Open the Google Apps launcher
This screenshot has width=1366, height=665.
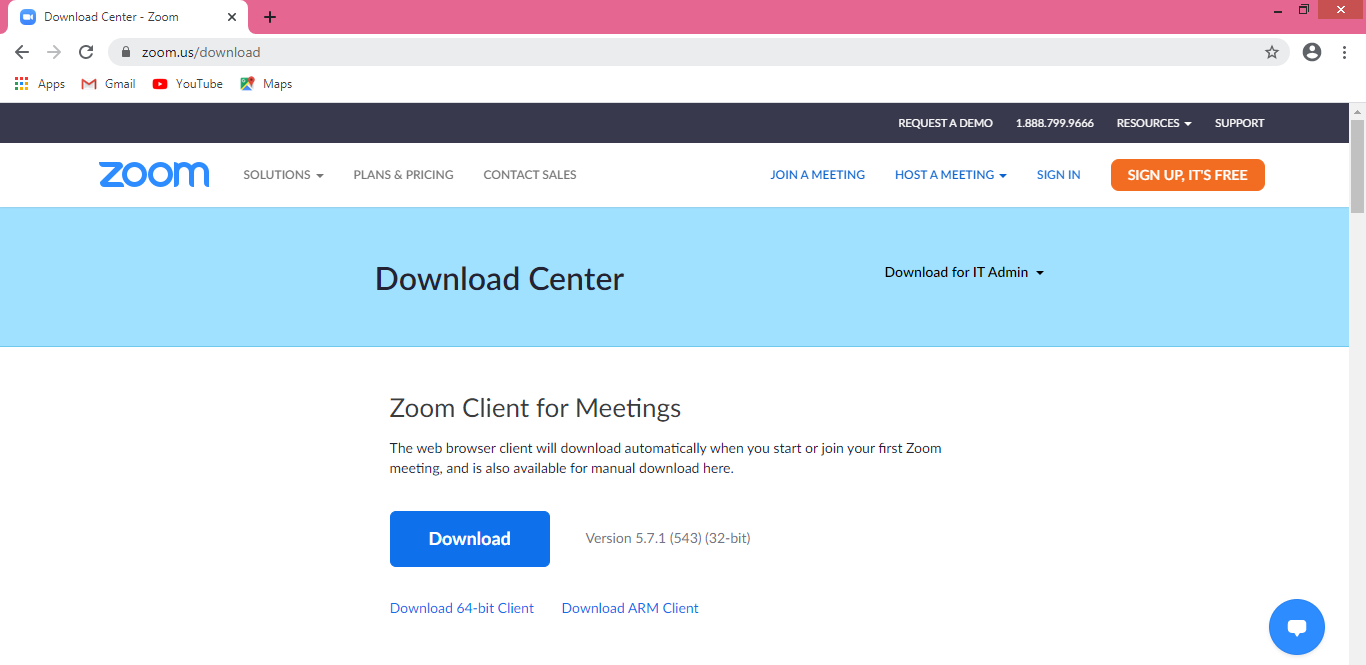21,83
